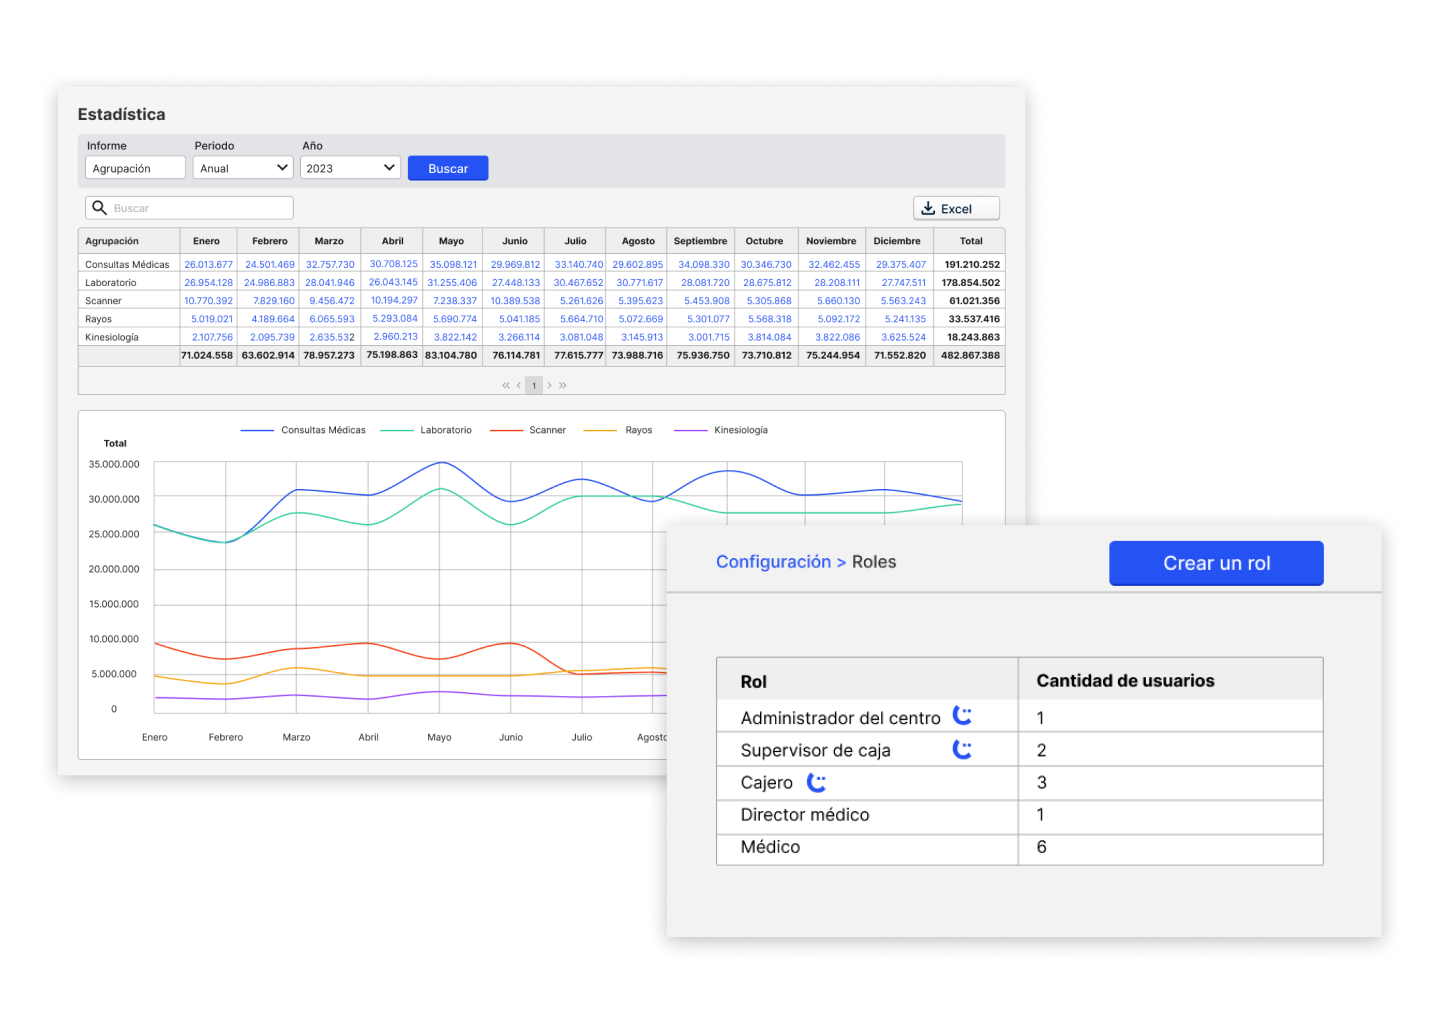Click the icon beside Supervisor de caja
Viewport: 1440px width, 1024px height.
(x=962, y=749)
